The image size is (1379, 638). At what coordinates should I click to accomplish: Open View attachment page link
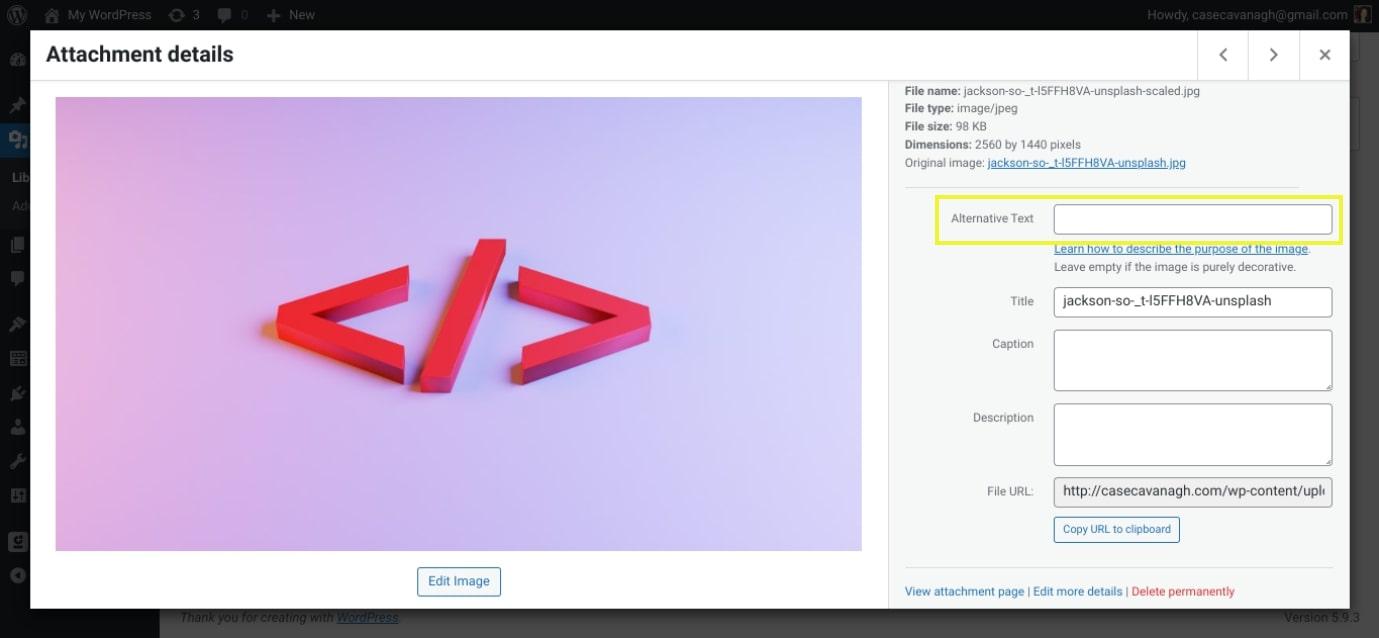[x=964, y=592]
